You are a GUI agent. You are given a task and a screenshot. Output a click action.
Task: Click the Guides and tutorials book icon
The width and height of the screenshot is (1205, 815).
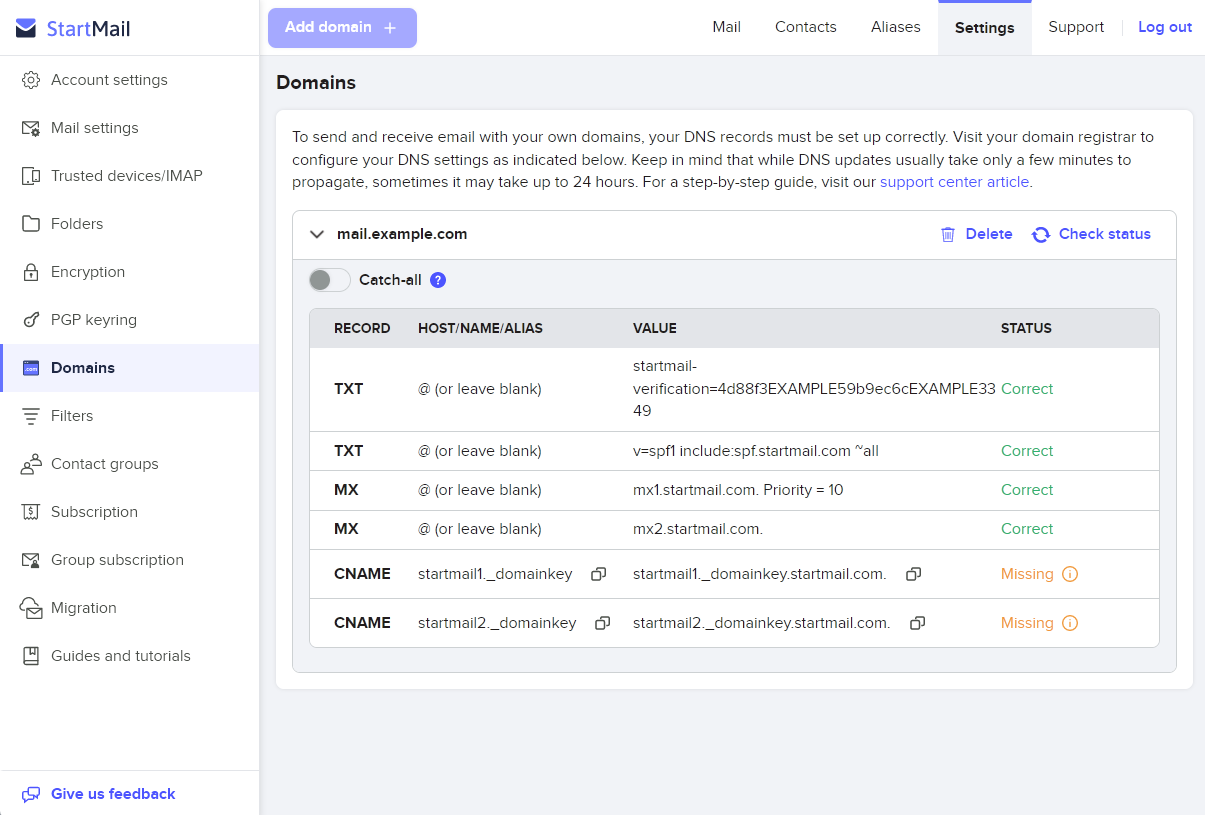pyautogui.click(x=31, y=656)
